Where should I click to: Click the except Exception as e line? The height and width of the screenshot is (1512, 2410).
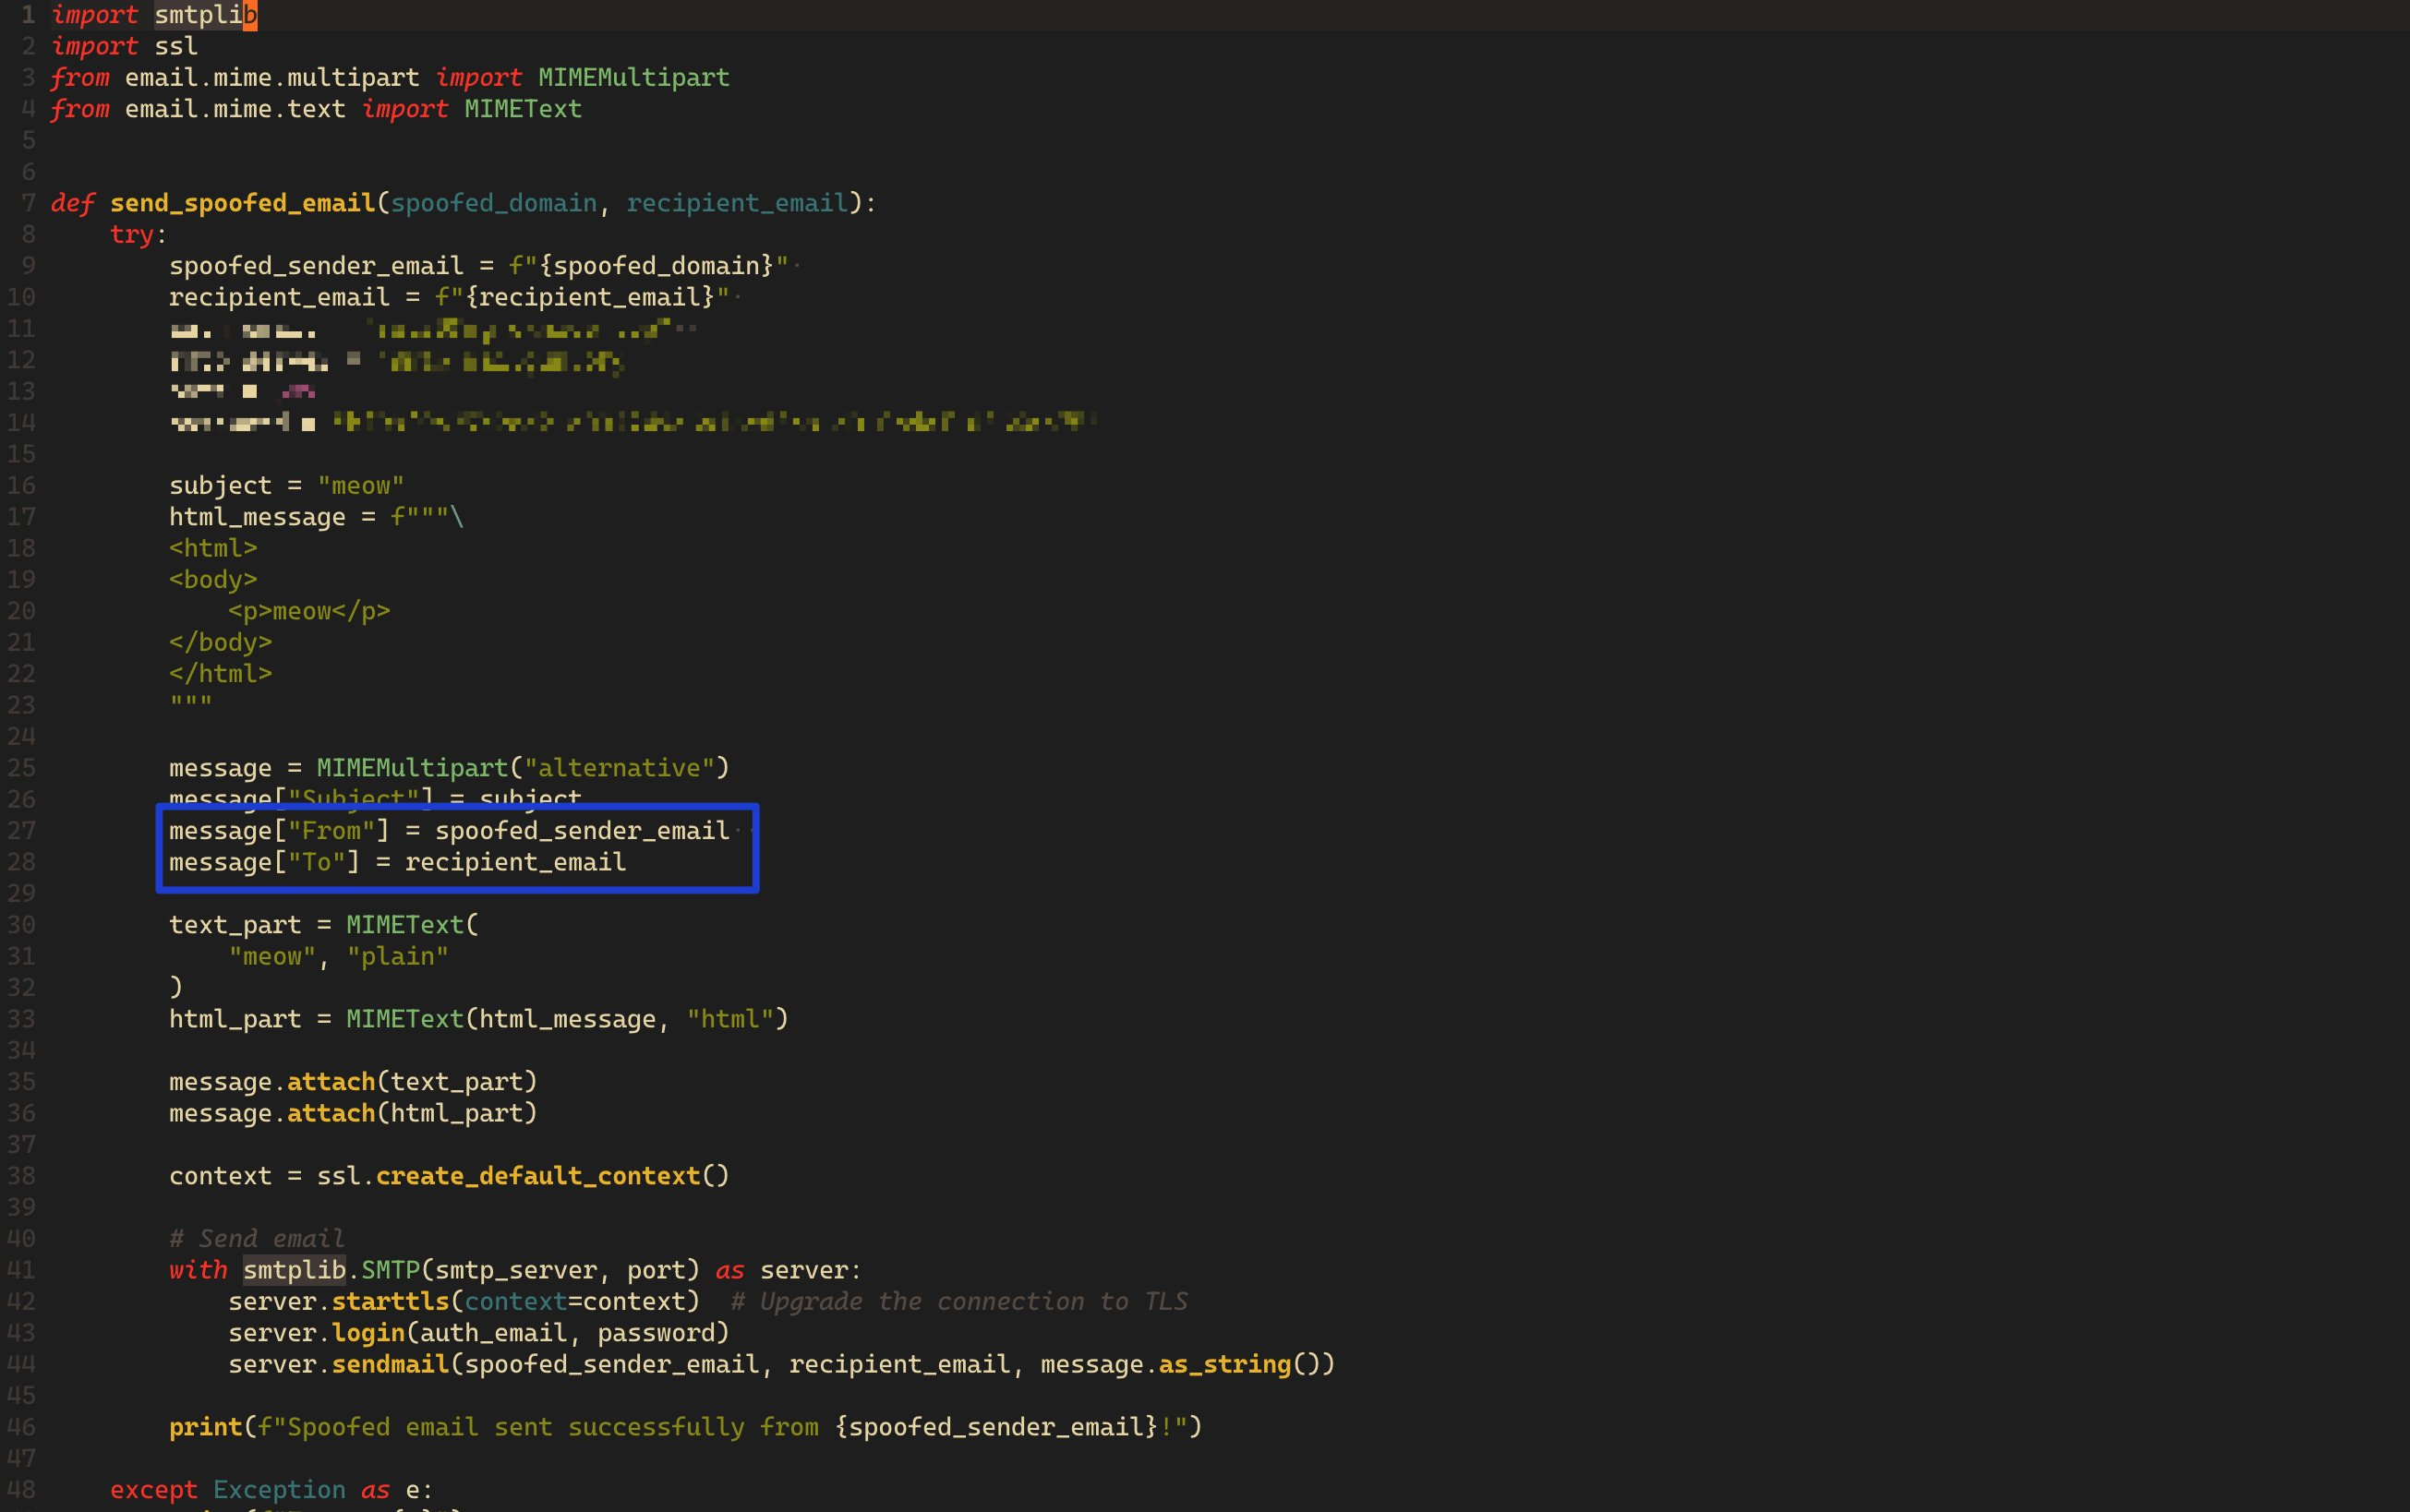(271, 1490)
